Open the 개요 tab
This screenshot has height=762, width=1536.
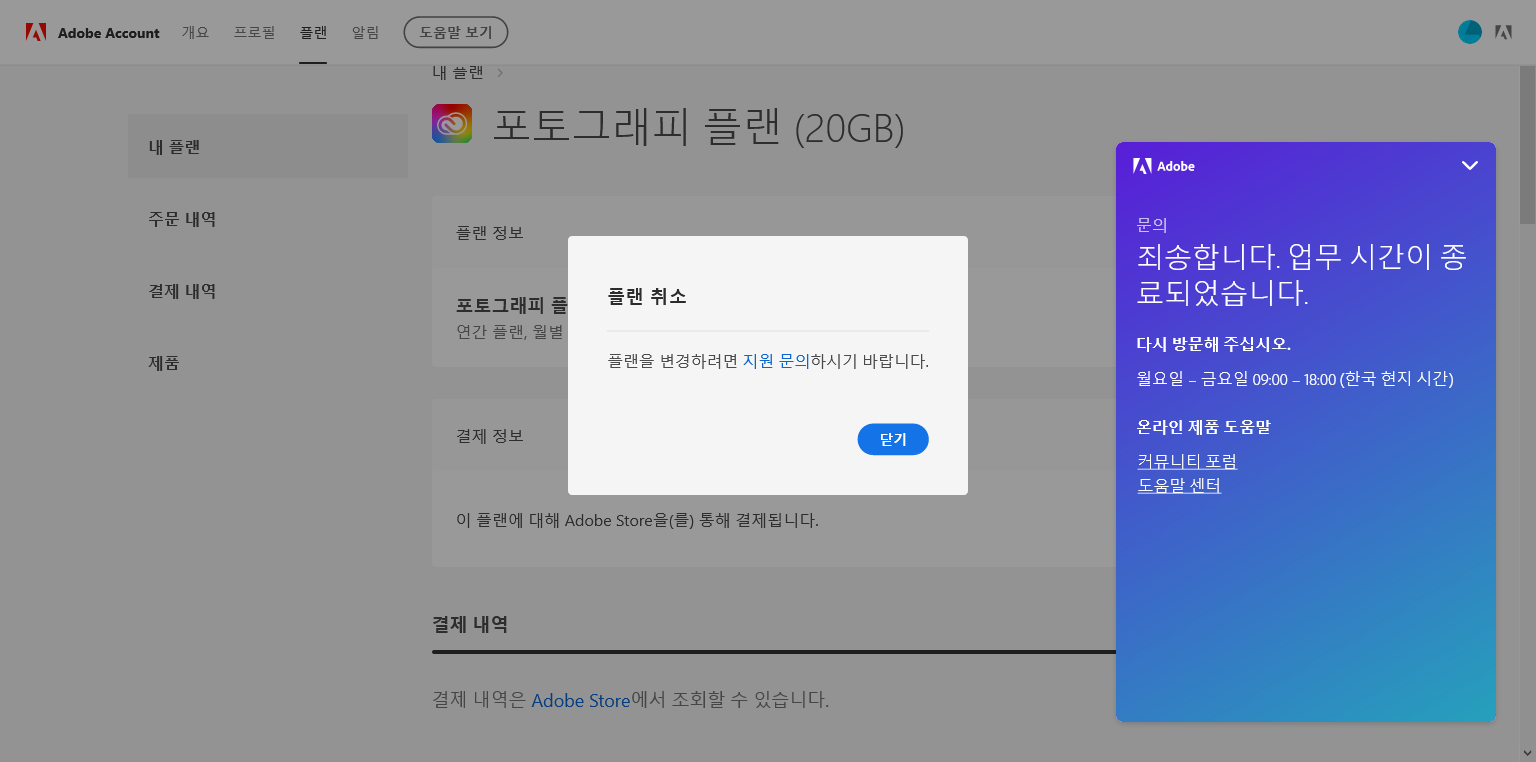195,32
